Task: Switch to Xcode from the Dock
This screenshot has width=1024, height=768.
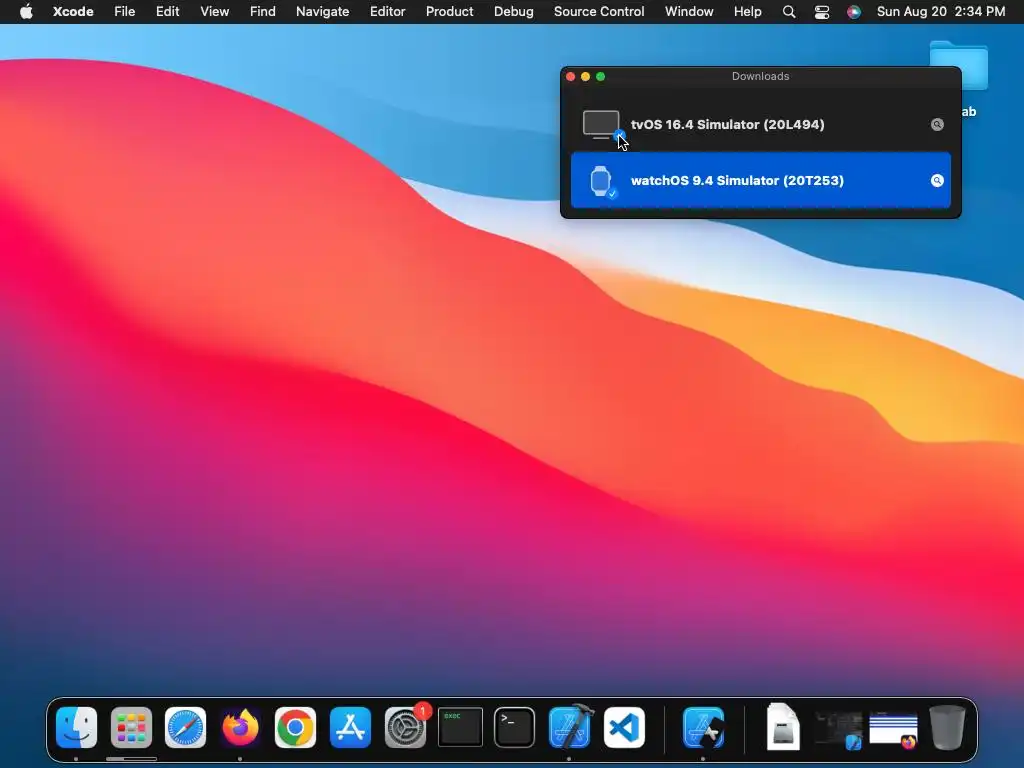Action: point(569,728)
